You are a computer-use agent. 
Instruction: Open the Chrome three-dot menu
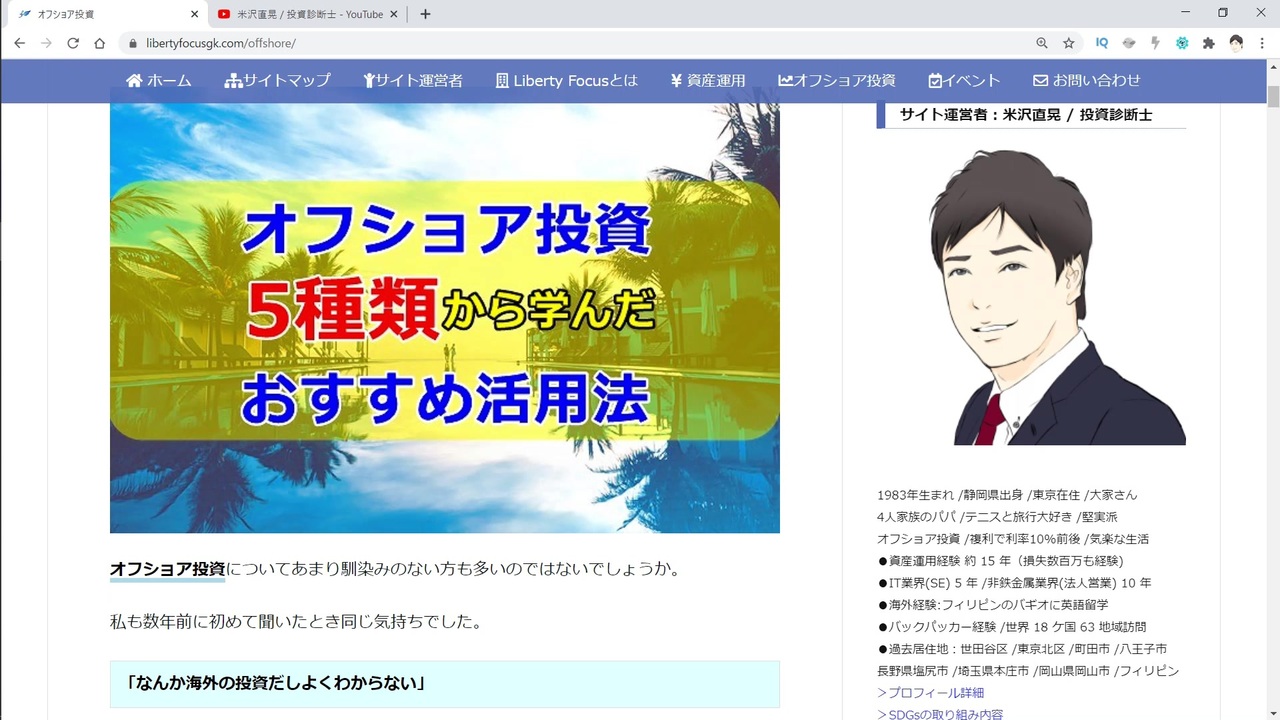pyautogui.click(x=1262, y=43)
